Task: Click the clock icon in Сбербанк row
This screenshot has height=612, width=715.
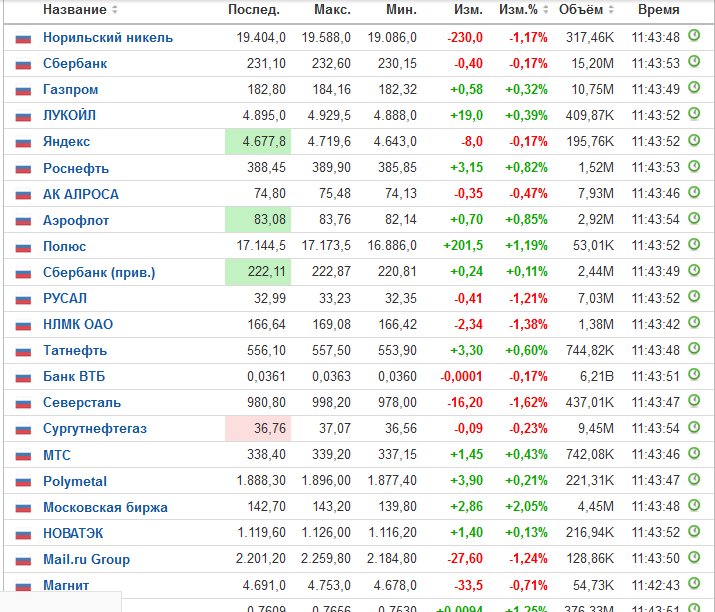Action: 694,61
